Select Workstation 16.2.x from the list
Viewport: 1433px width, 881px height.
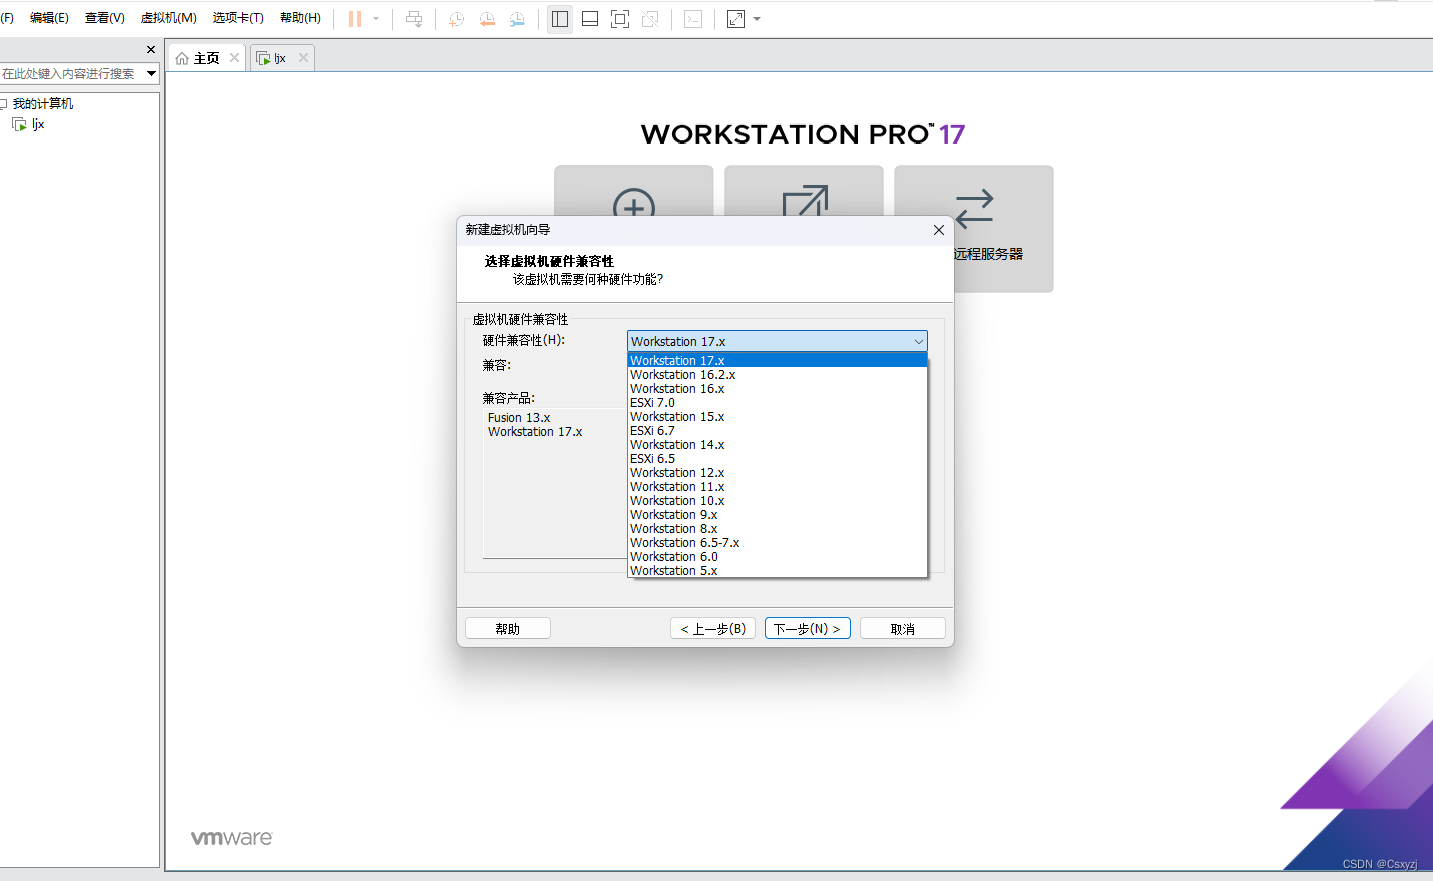[777, 375]
